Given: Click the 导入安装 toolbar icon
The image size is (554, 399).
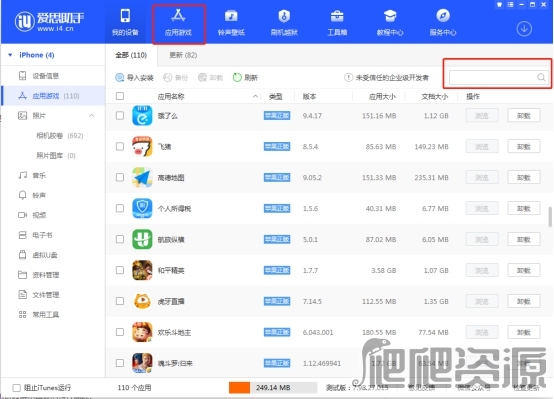Looking at the screenshot, I should (120, 77).
